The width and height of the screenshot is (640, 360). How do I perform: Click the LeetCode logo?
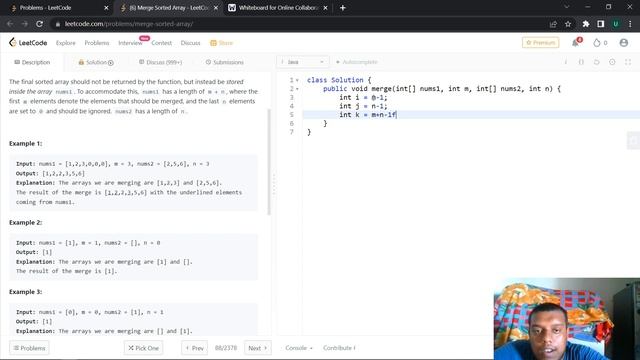(28, 42)
